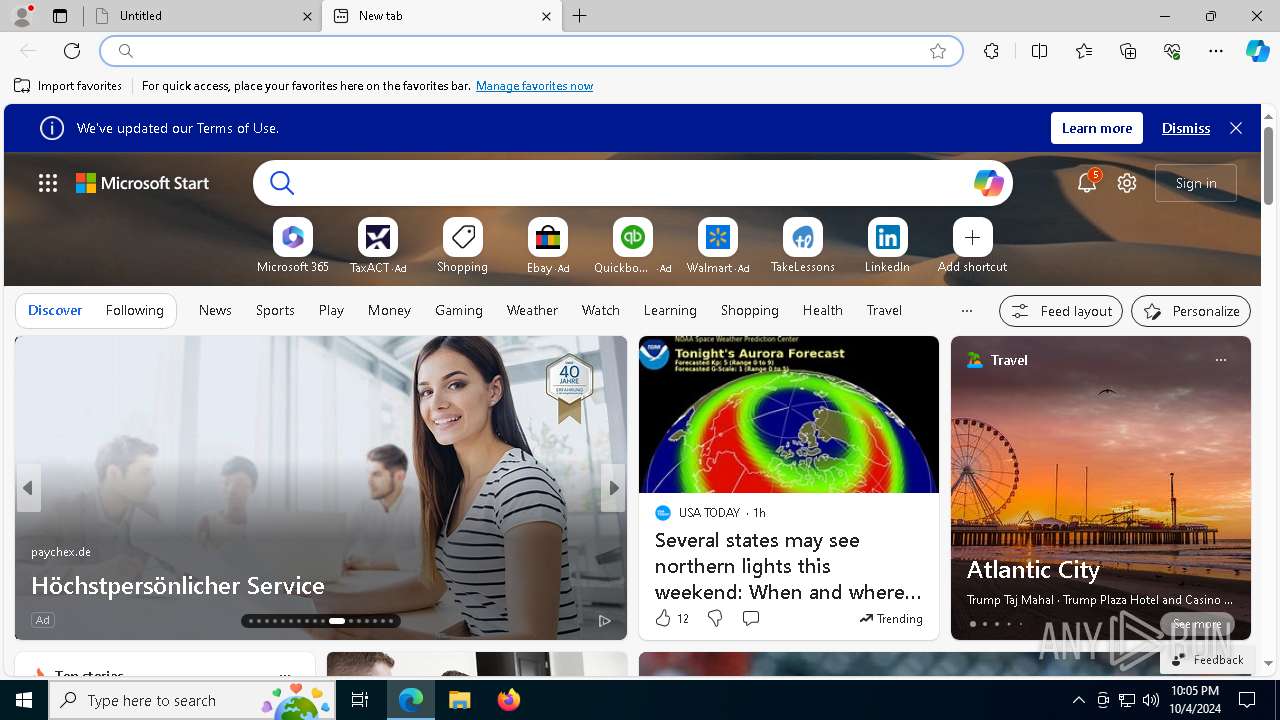
Task: Click the Microsoft Start search field
Action: pos(632,183)
